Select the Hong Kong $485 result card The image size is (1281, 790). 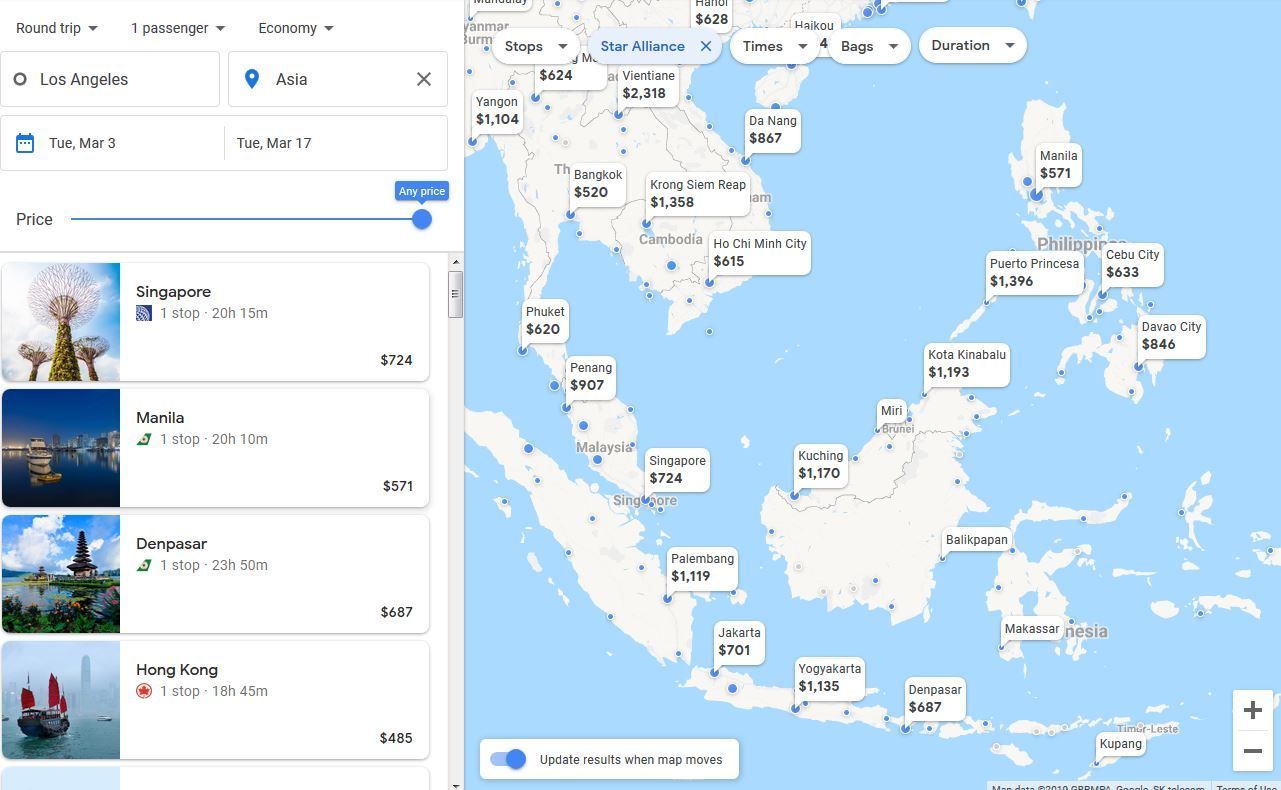point(215,700)
